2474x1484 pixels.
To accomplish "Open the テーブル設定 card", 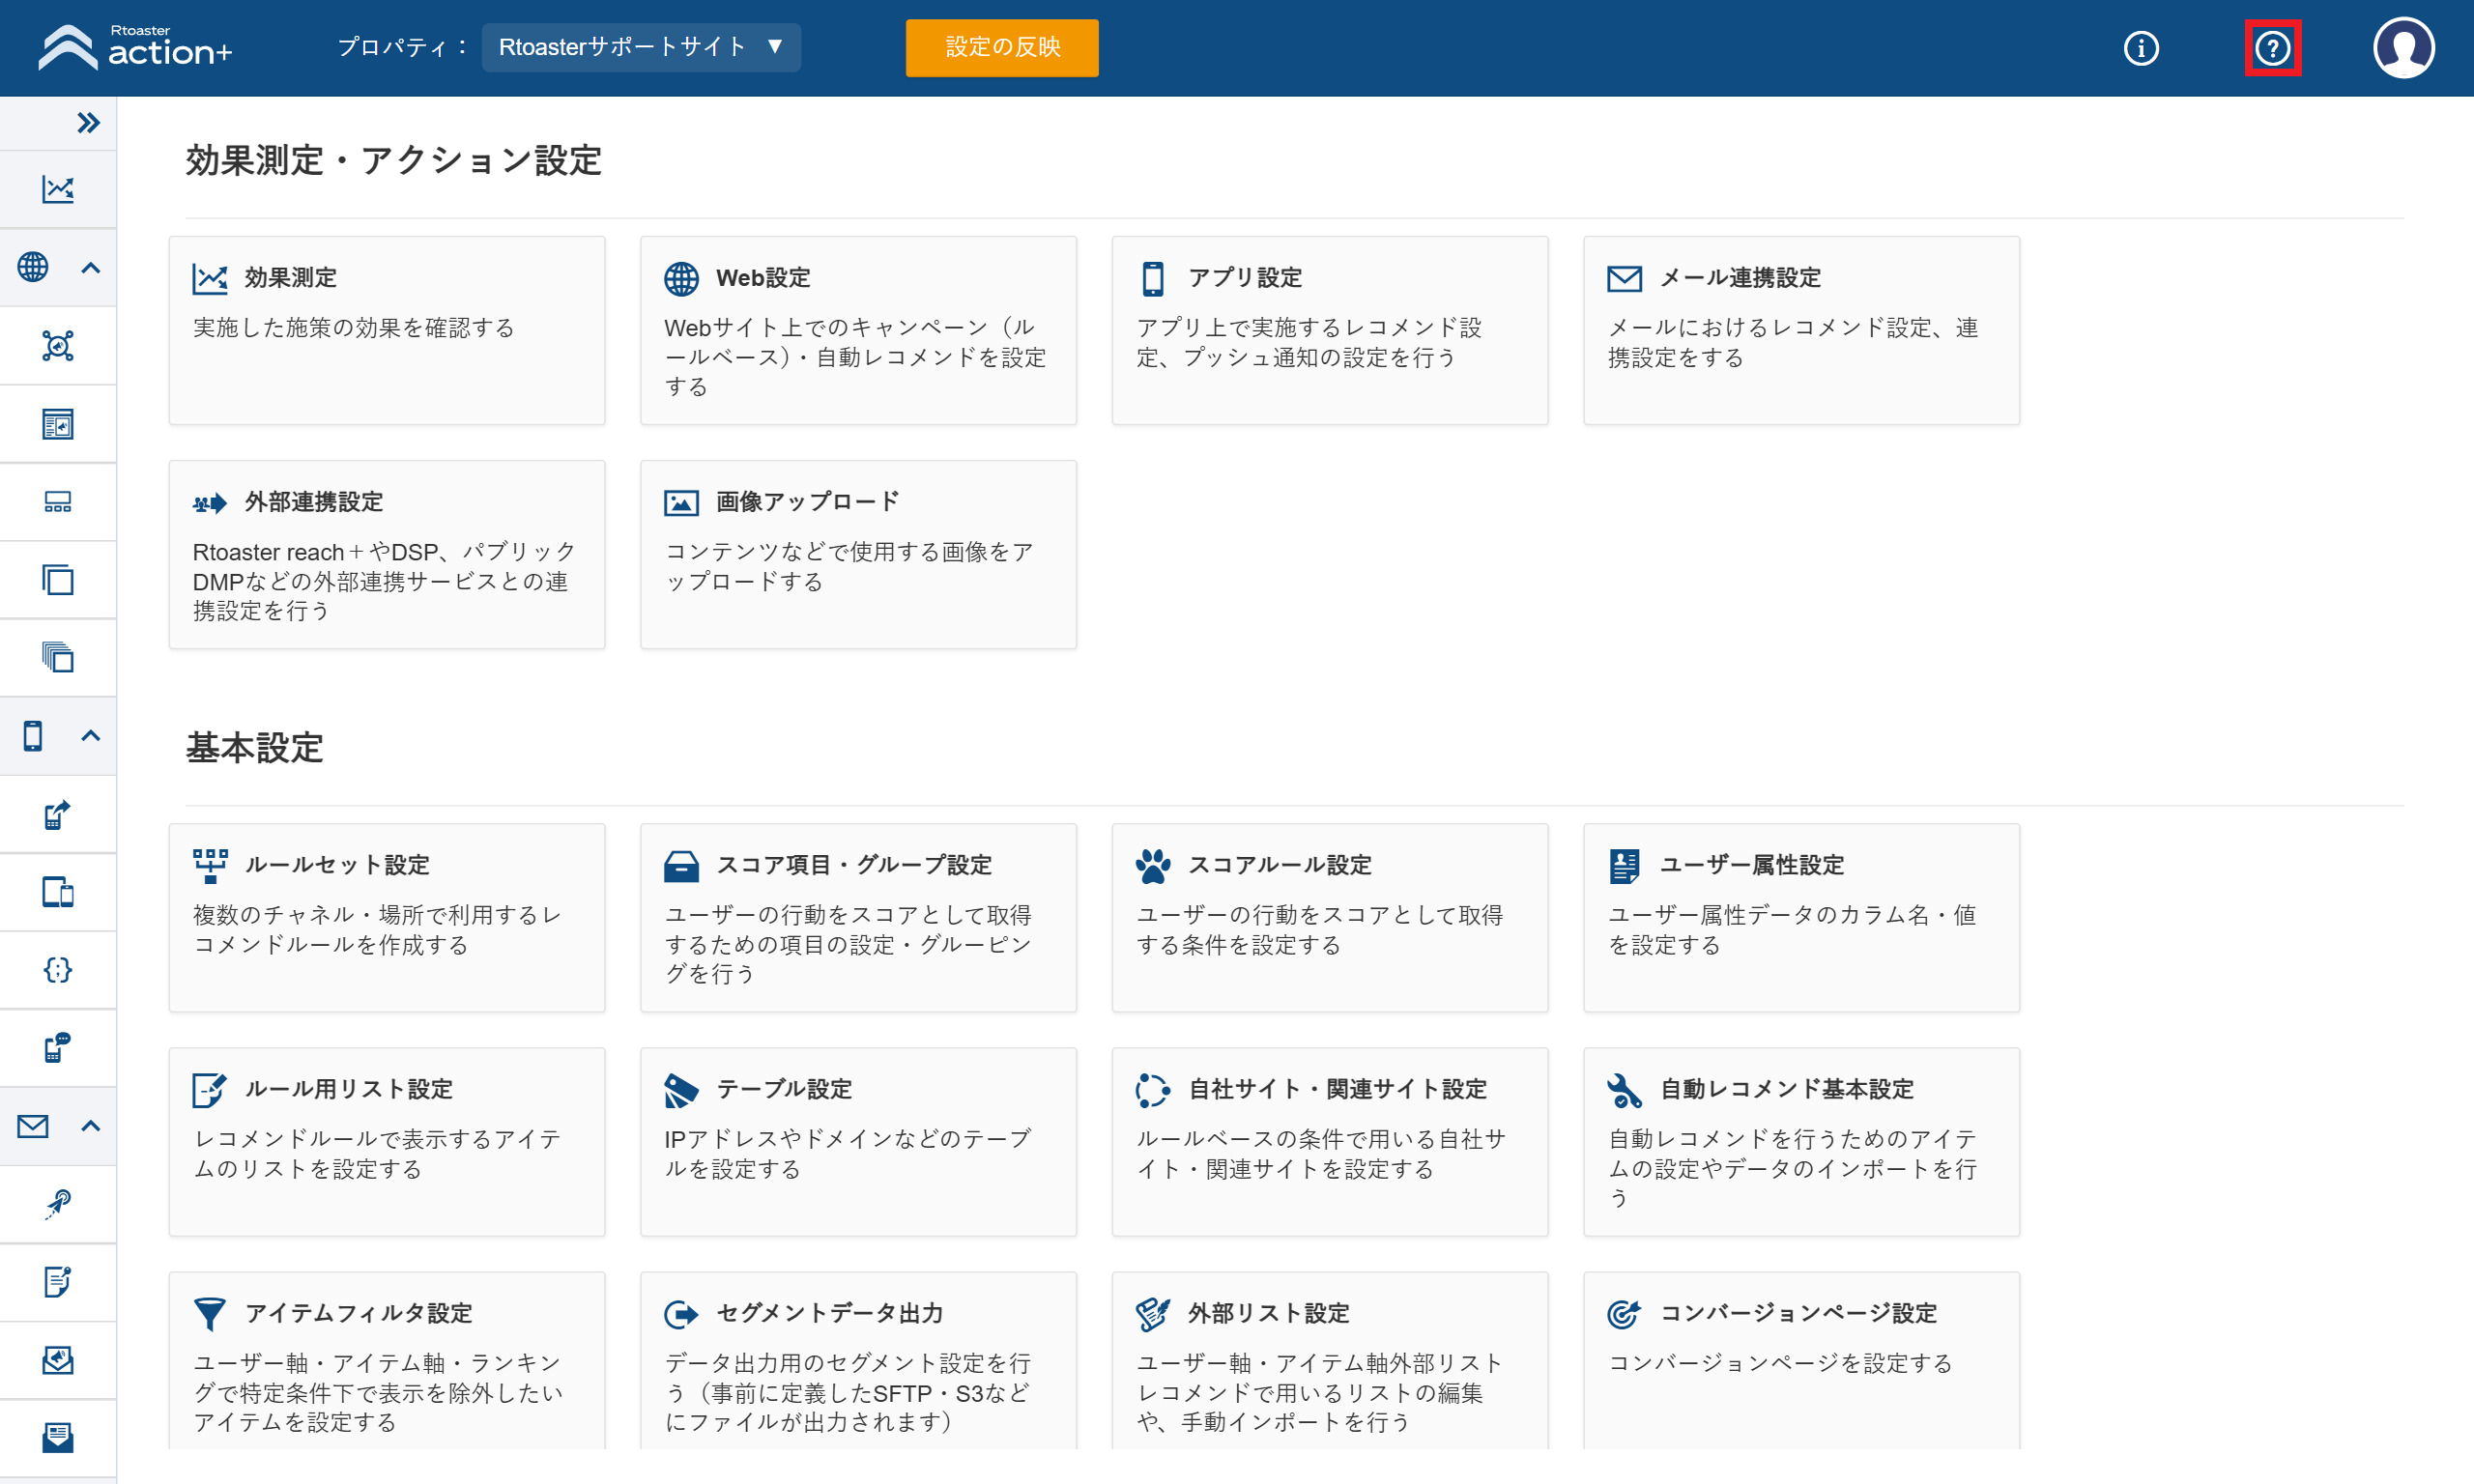I will click(859, 1142).
